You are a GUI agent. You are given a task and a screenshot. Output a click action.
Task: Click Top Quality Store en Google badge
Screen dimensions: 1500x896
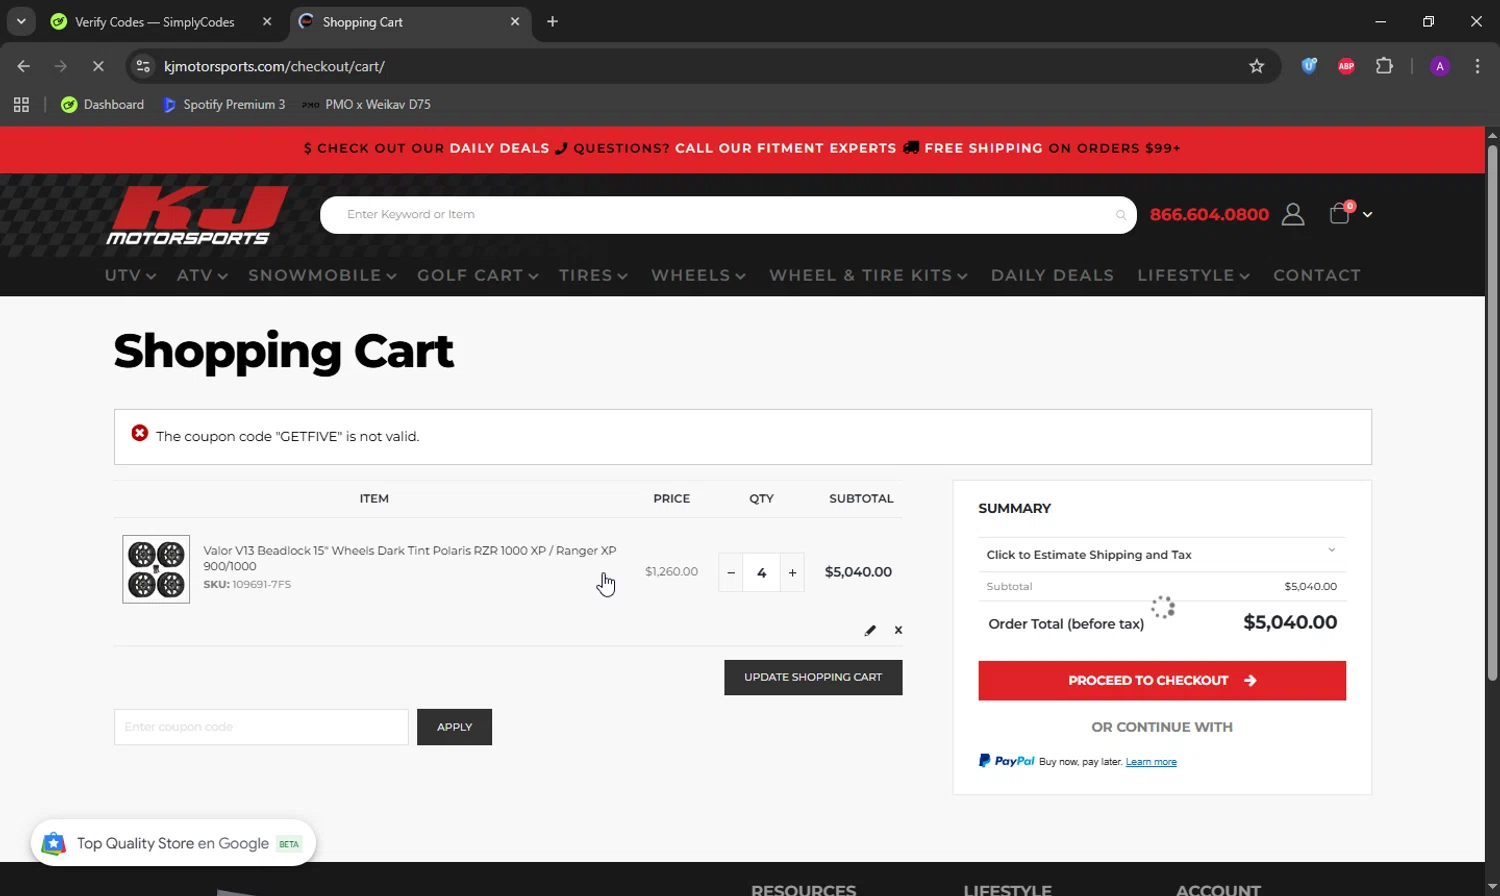click(x=173, y=843)
